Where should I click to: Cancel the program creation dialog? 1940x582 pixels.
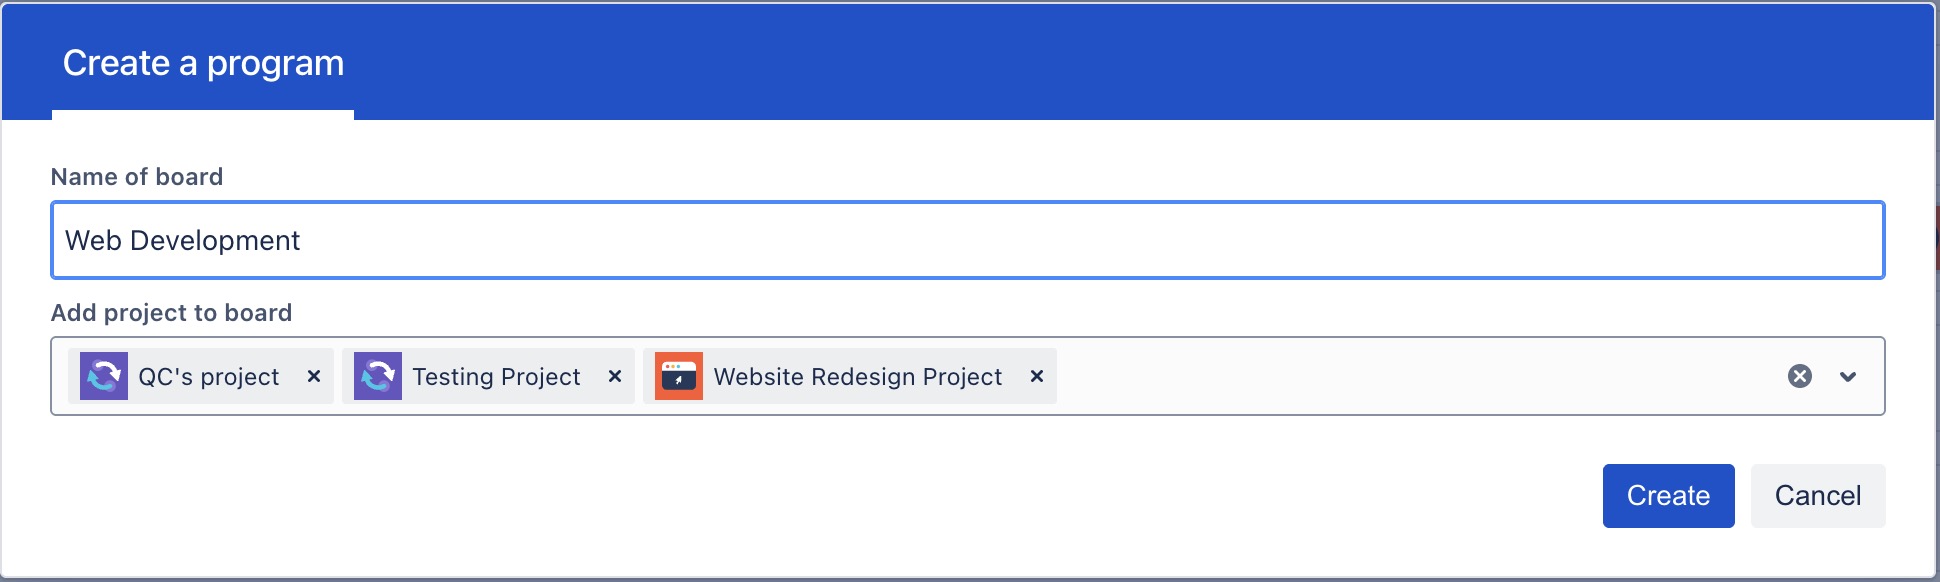click(x=1817, y=496)
